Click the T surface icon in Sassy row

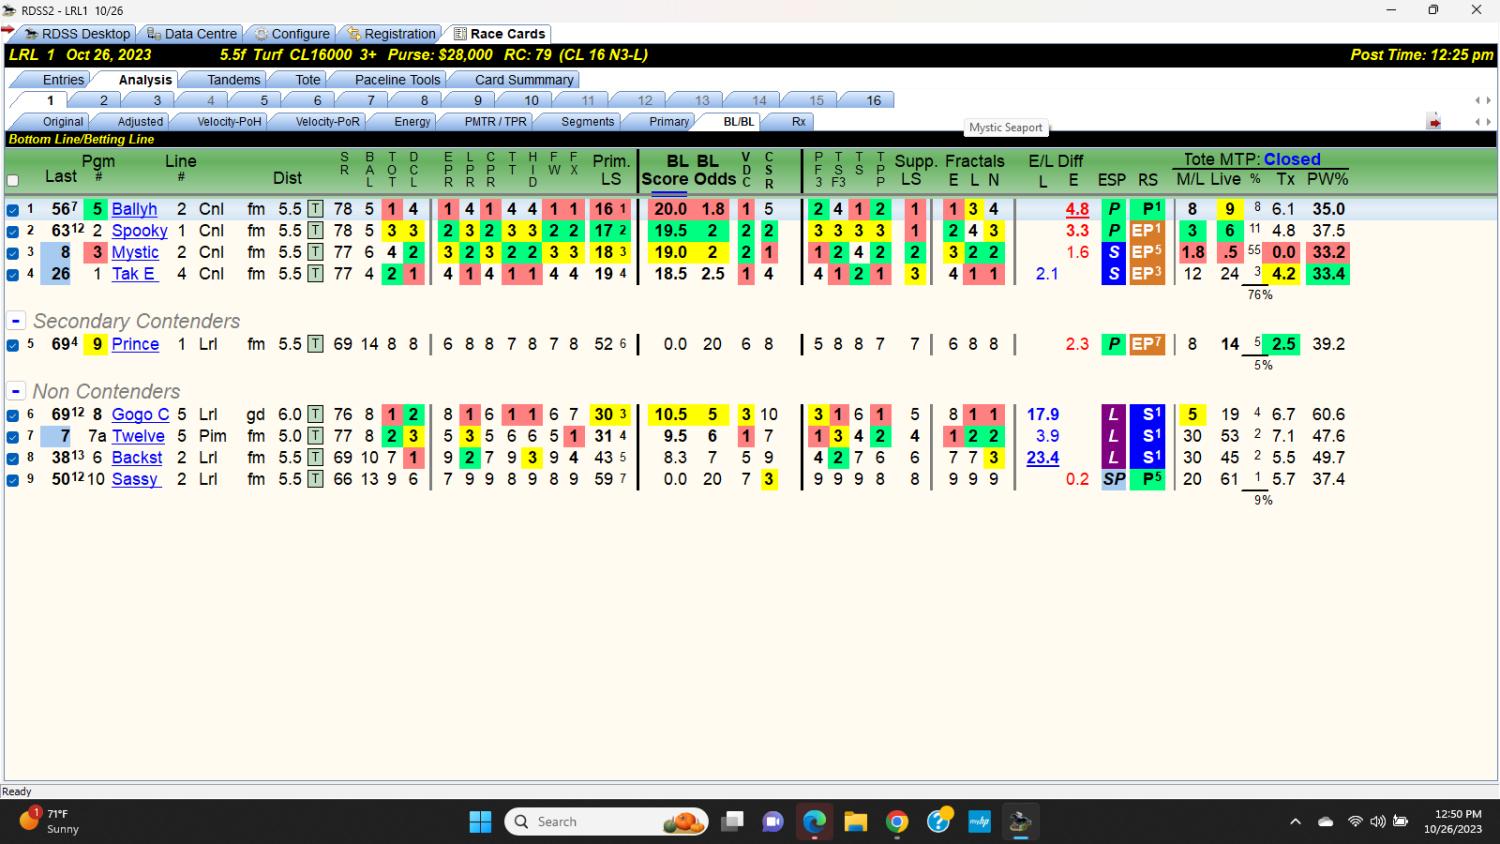(x=316, y=479)
